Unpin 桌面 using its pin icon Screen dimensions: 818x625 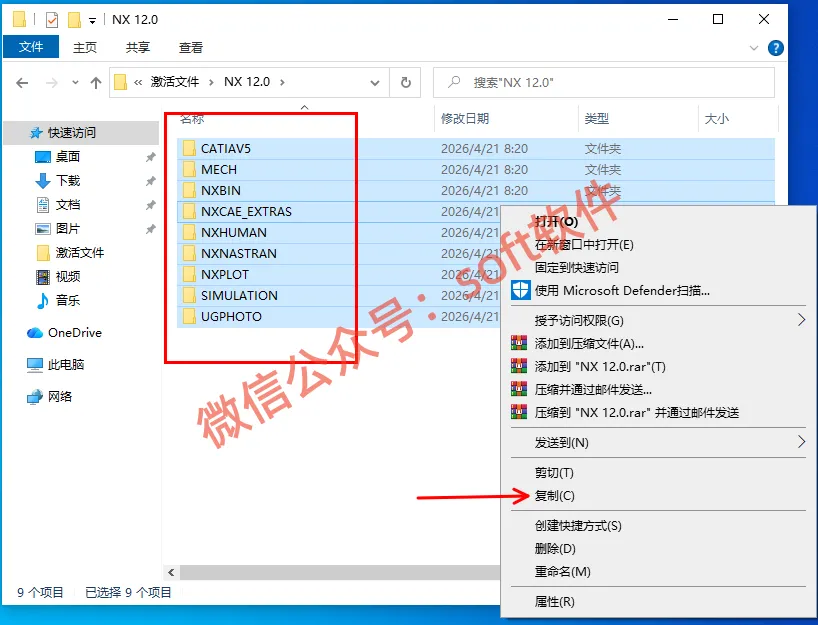tap(150, 157)
